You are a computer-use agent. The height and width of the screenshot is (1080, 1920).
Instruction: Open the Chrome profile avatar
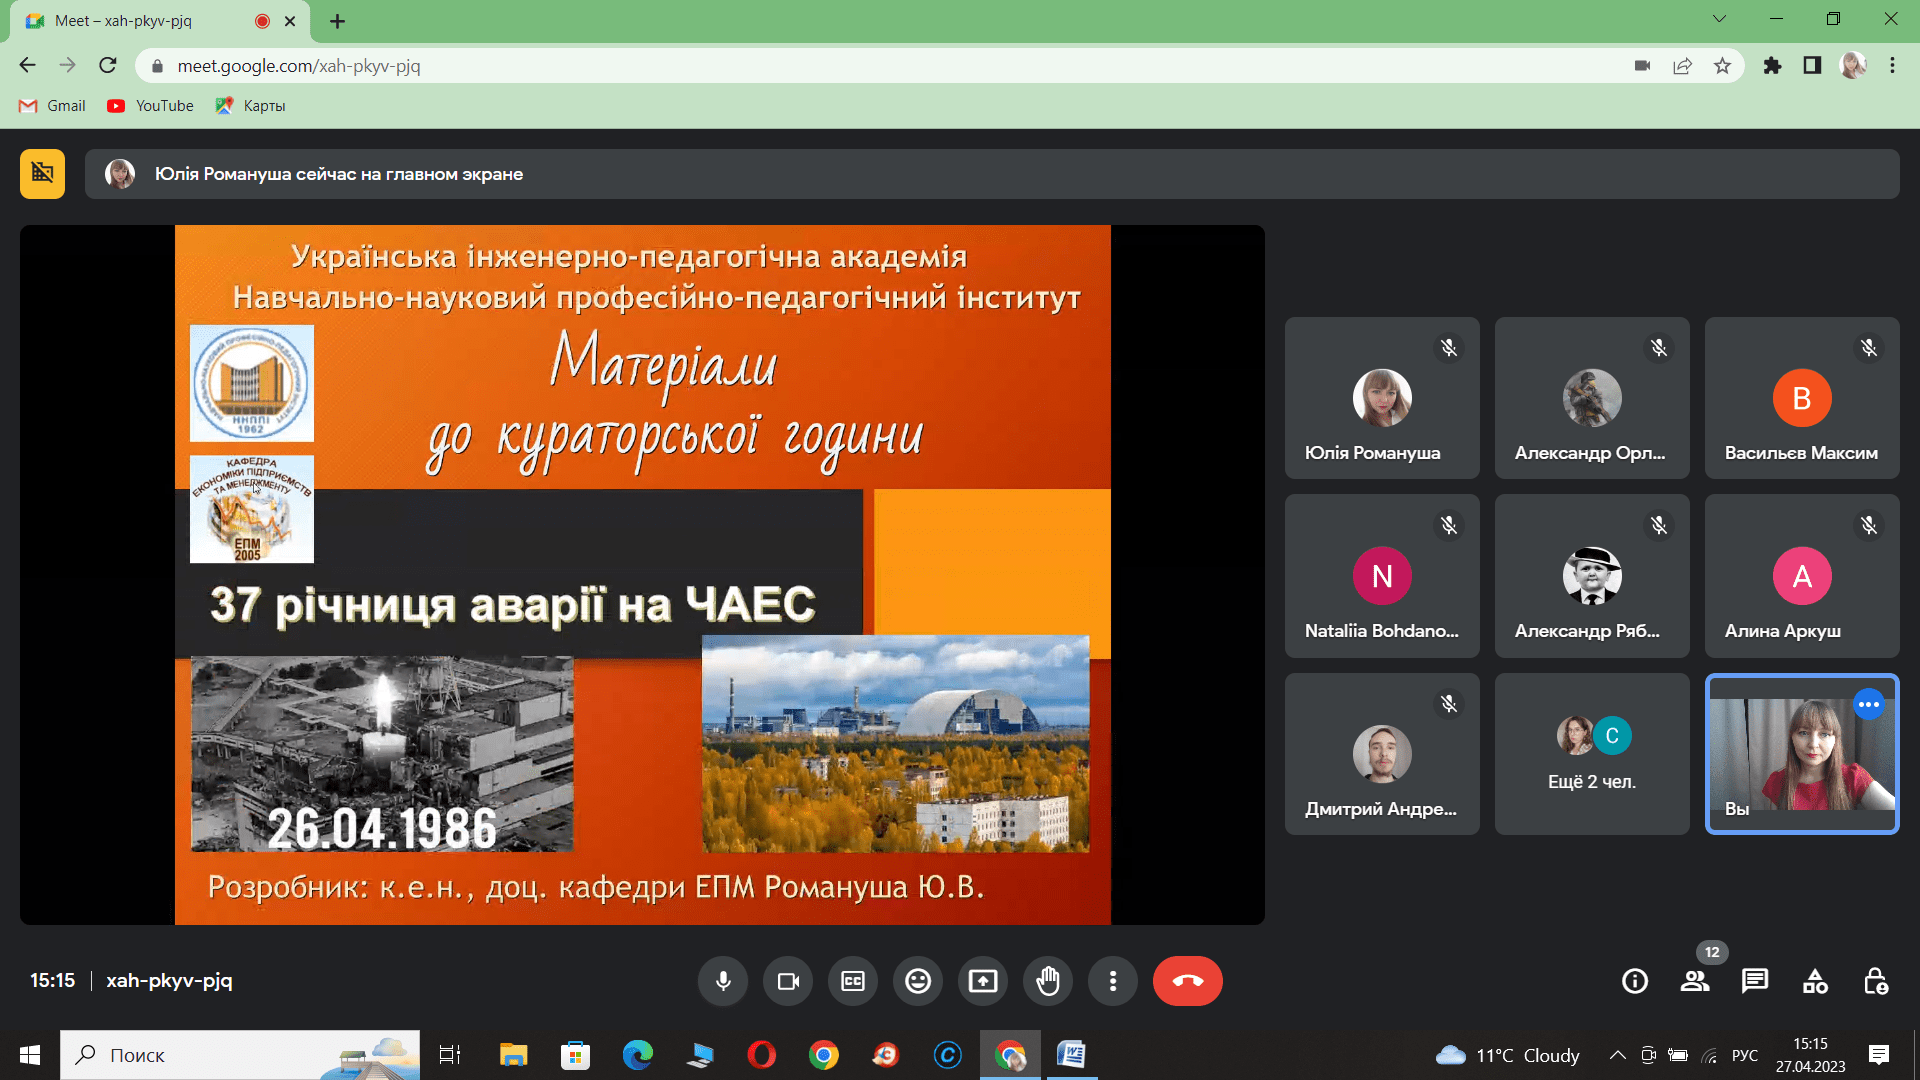pyautogui.click(x=1853, y=66)
